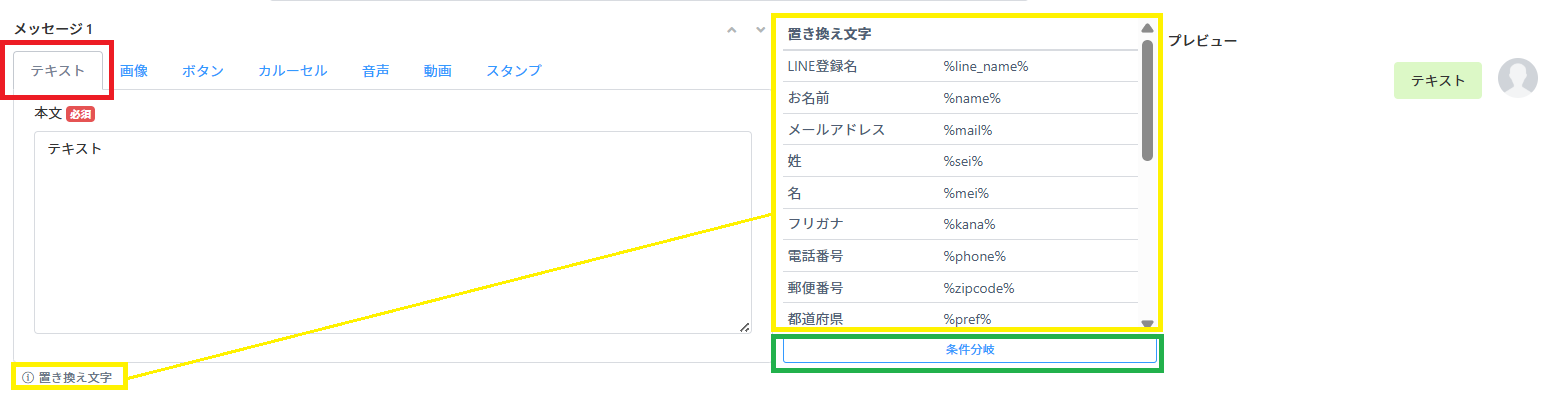Open the 音声 tab
This screenshot has width=1550, height=397.
tap(376, 71)
